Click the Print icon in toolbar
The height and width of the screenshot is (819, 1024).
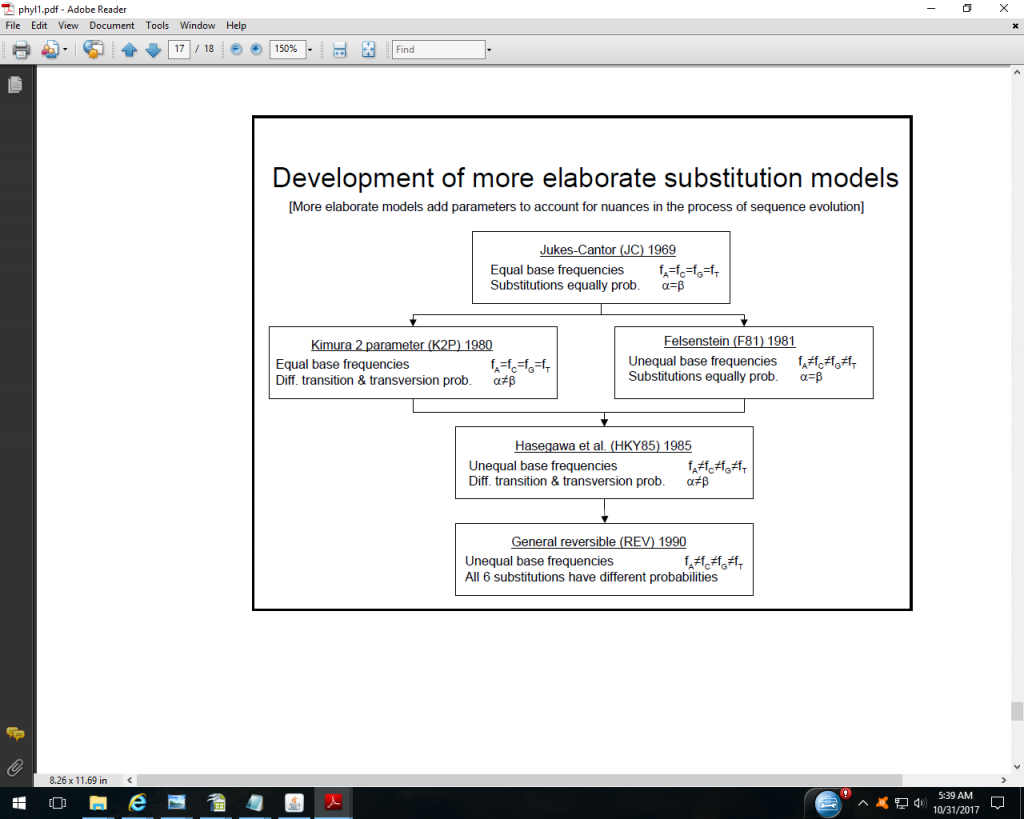(20, 49)
